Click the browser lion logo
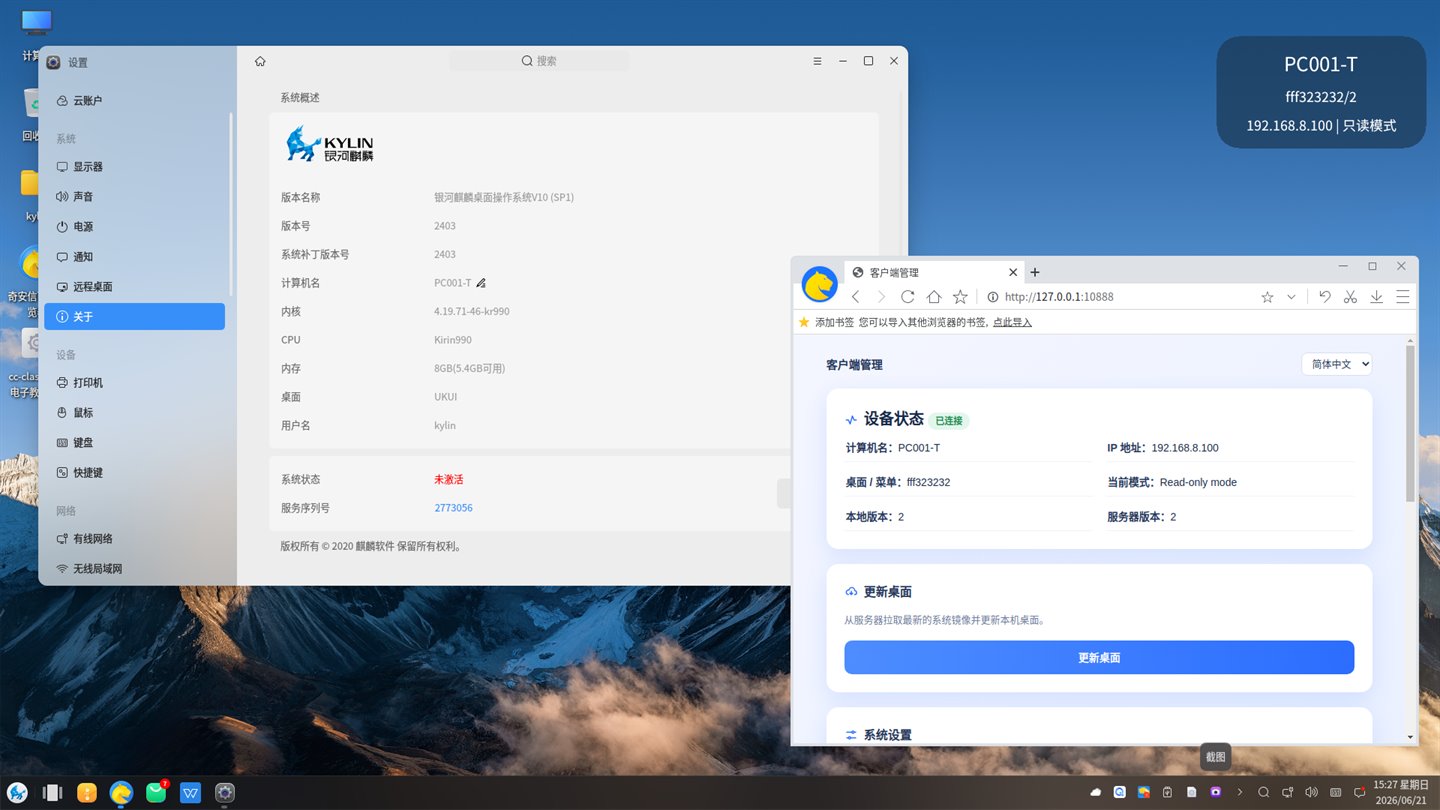 click(820, 284)
